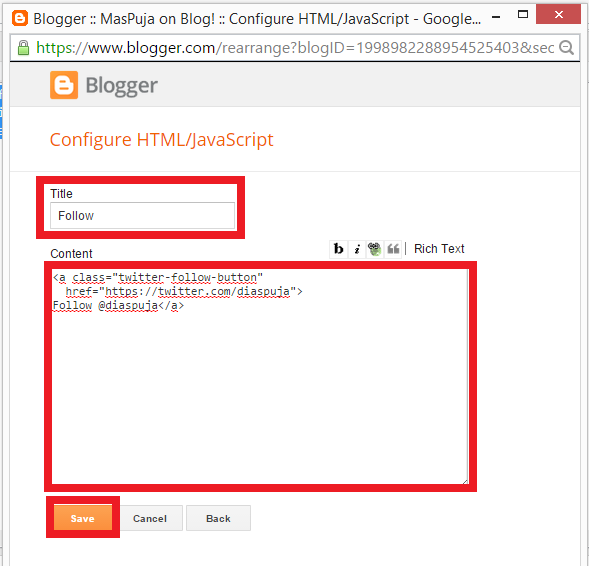This screenshot has width=589, height=566.
Task: Click the Content label above the text area
Action: 71,254
